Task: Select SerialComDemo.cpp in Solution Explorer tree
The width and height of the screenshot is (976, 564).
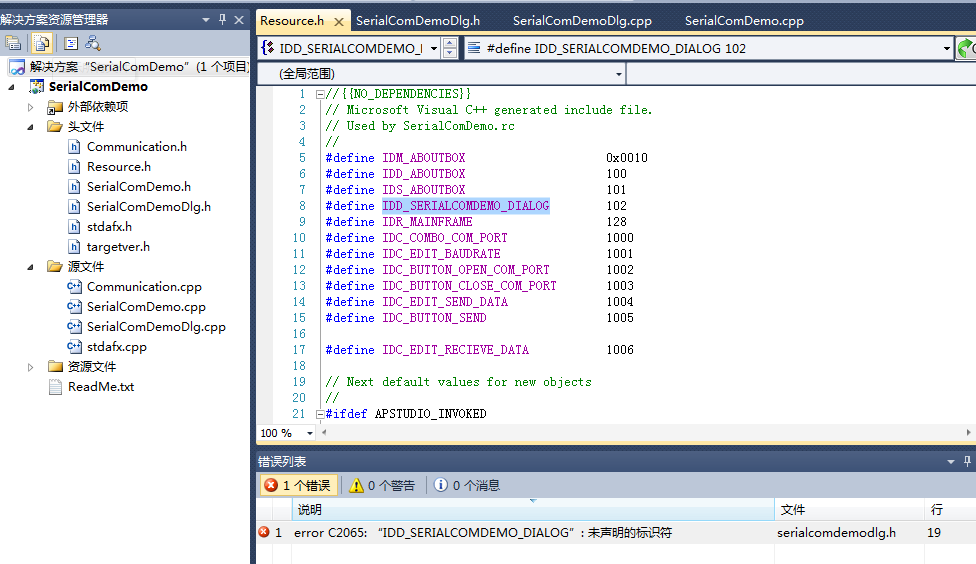Action: click(146, 307)
